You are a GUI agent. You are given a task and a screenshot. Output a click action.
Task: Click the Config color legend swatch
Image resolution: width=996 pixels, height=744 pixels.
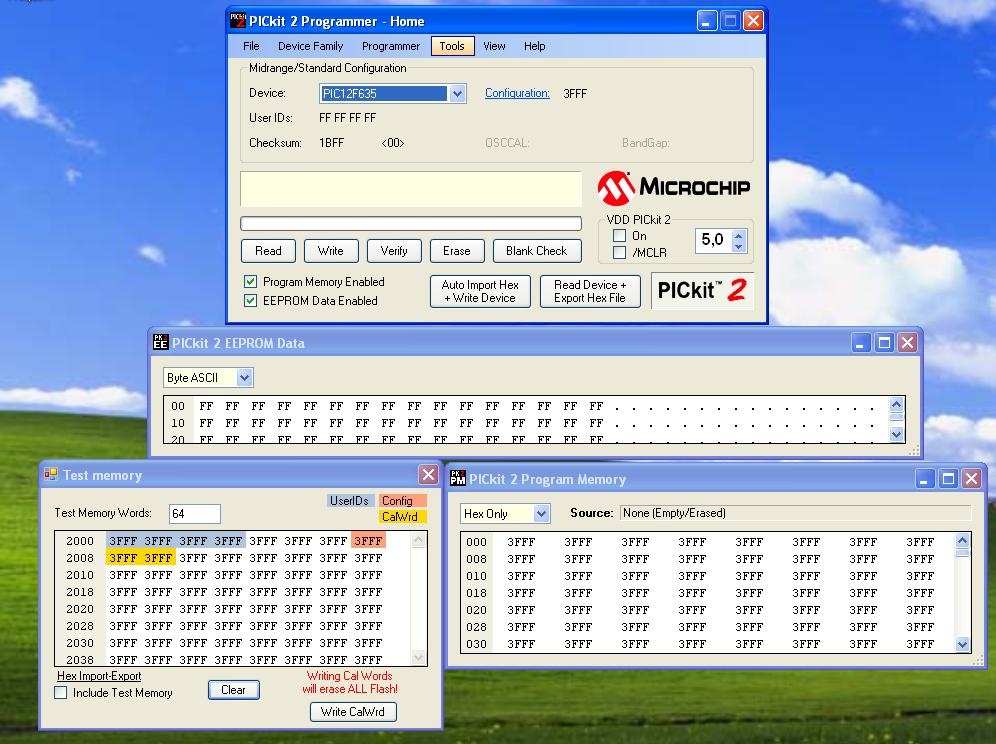click(x=402, y=501)
